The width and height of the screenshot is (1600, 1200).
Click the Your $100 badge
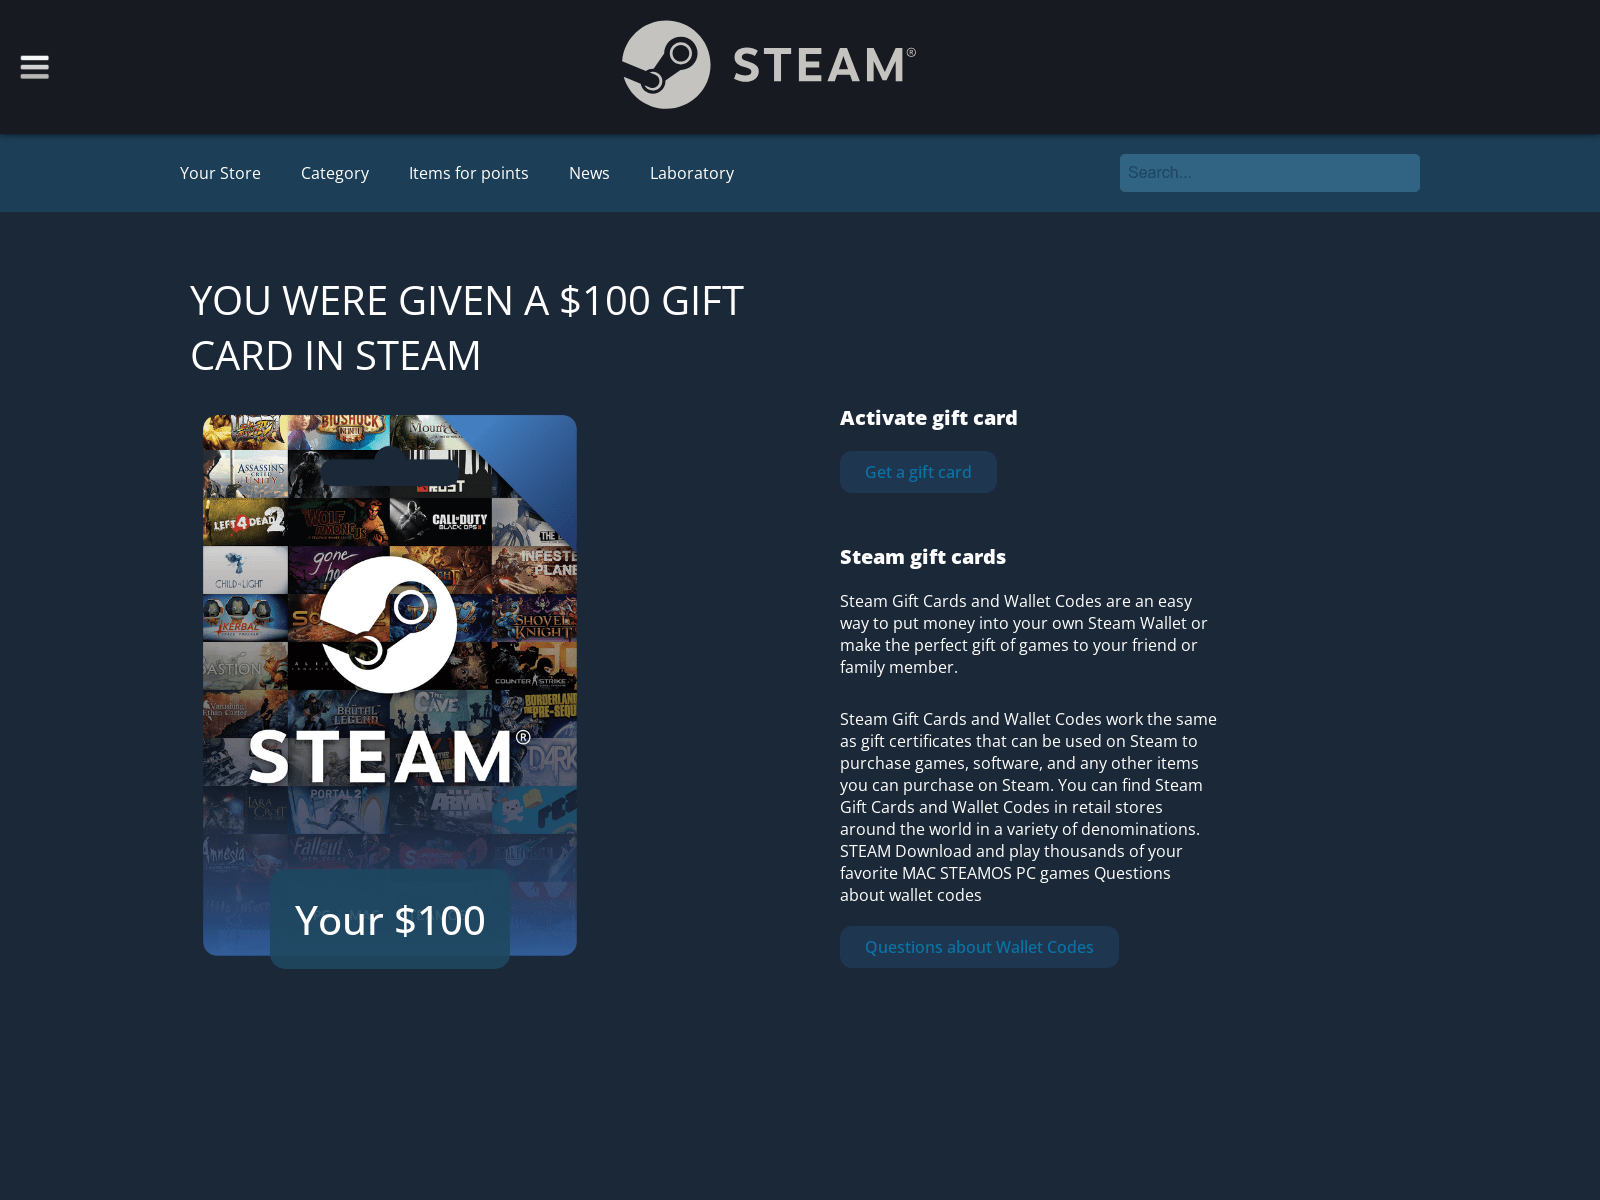coord(390,919)
